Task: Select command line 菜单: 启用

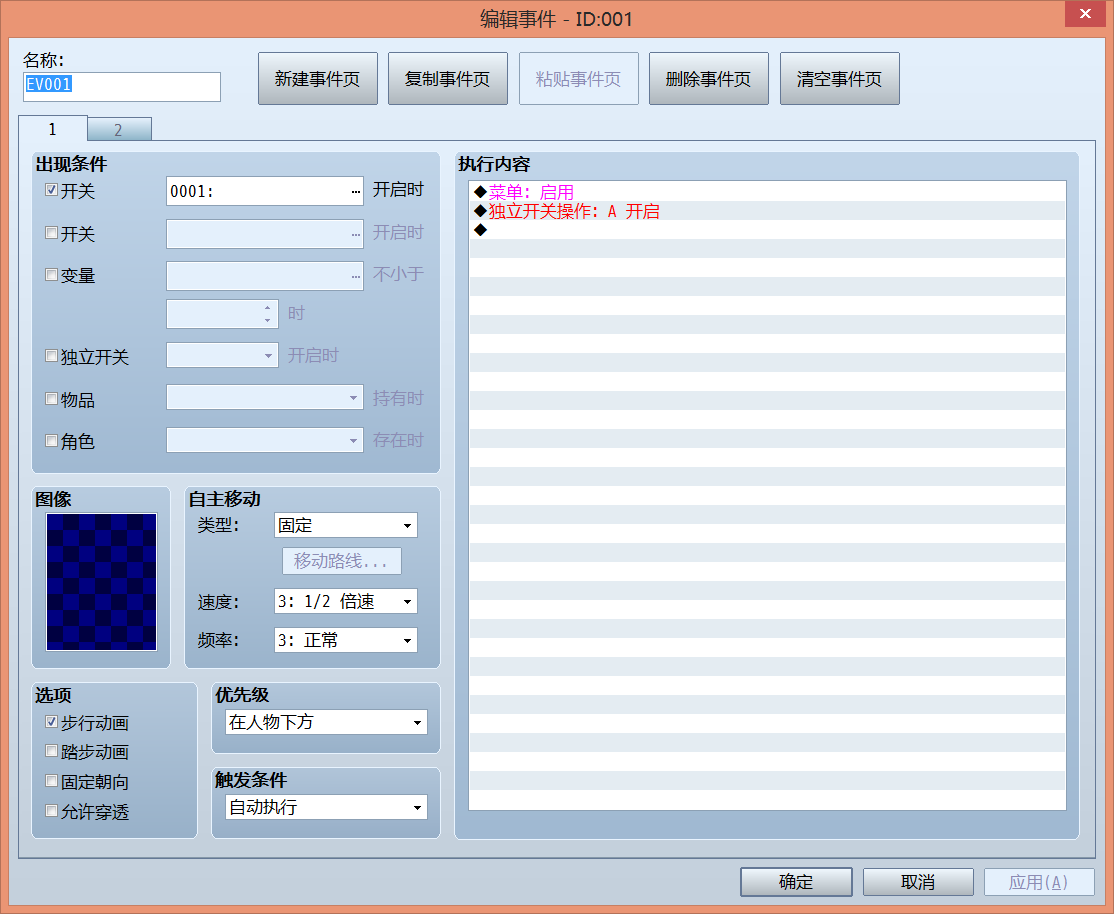Action: (x=767, y=192)
